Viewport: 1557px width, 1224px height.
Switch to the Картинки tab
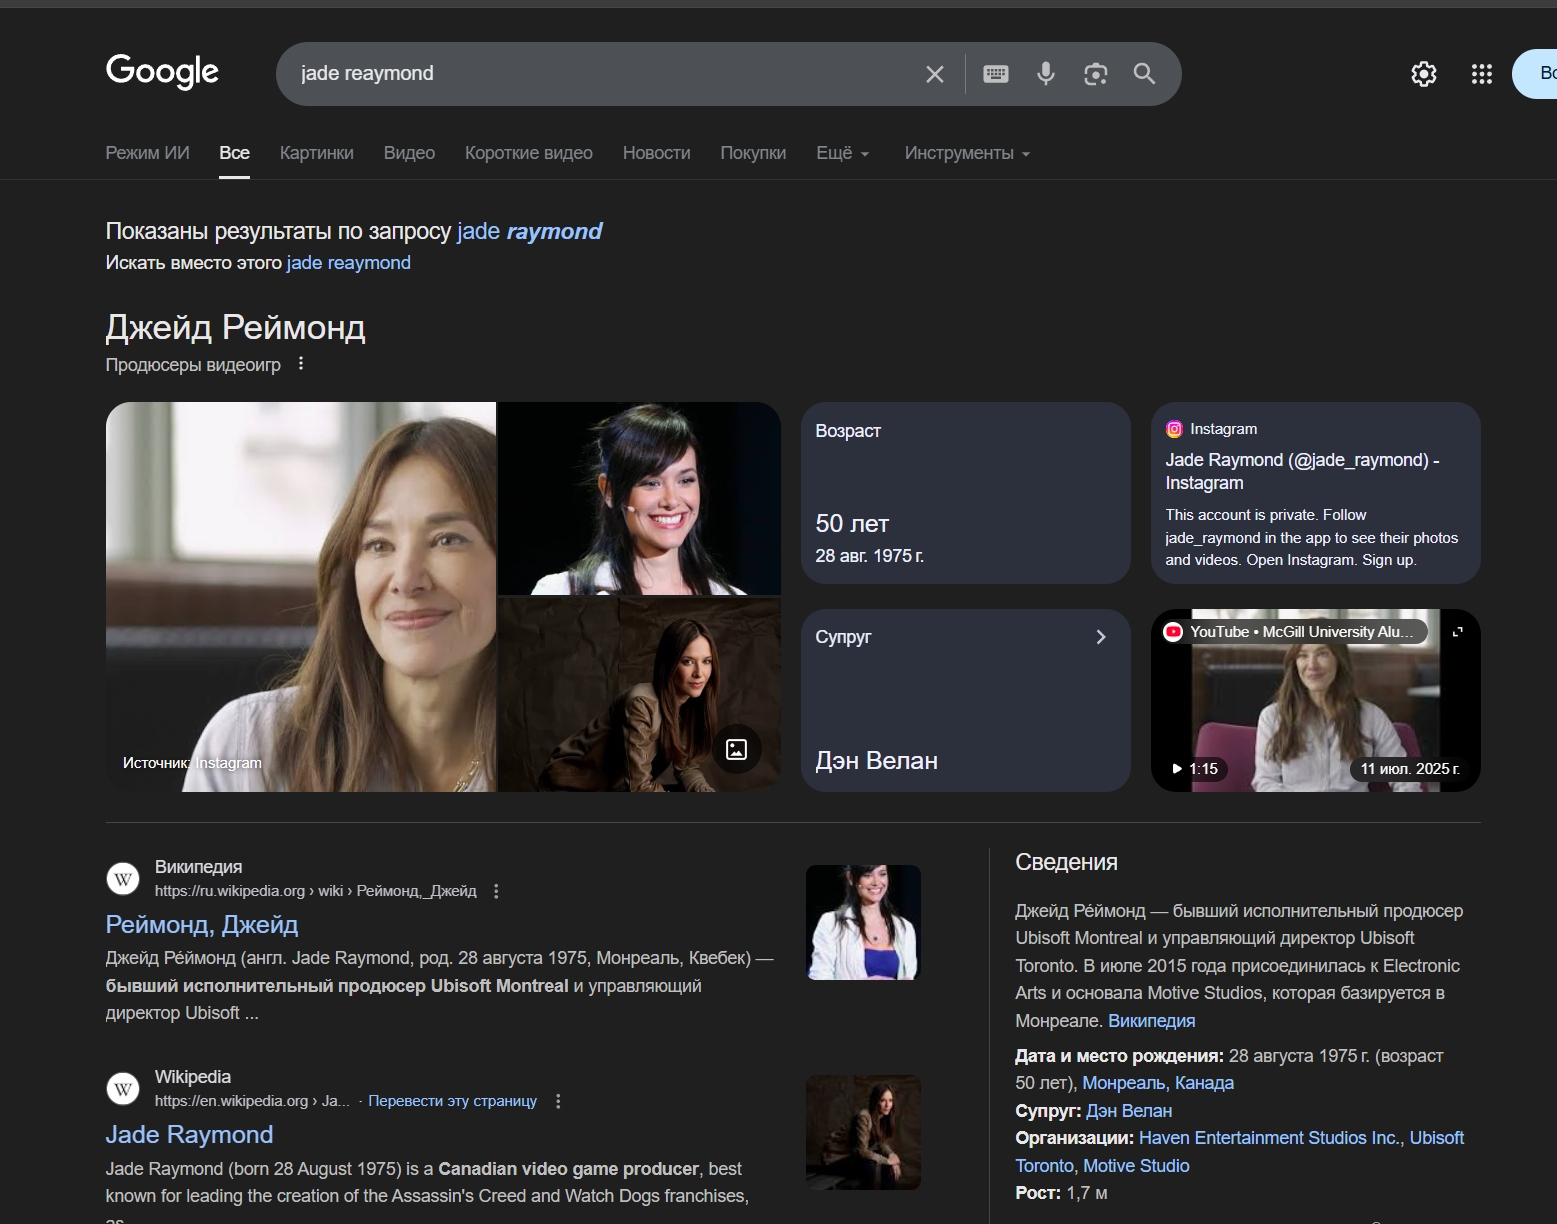coord(316,153)
